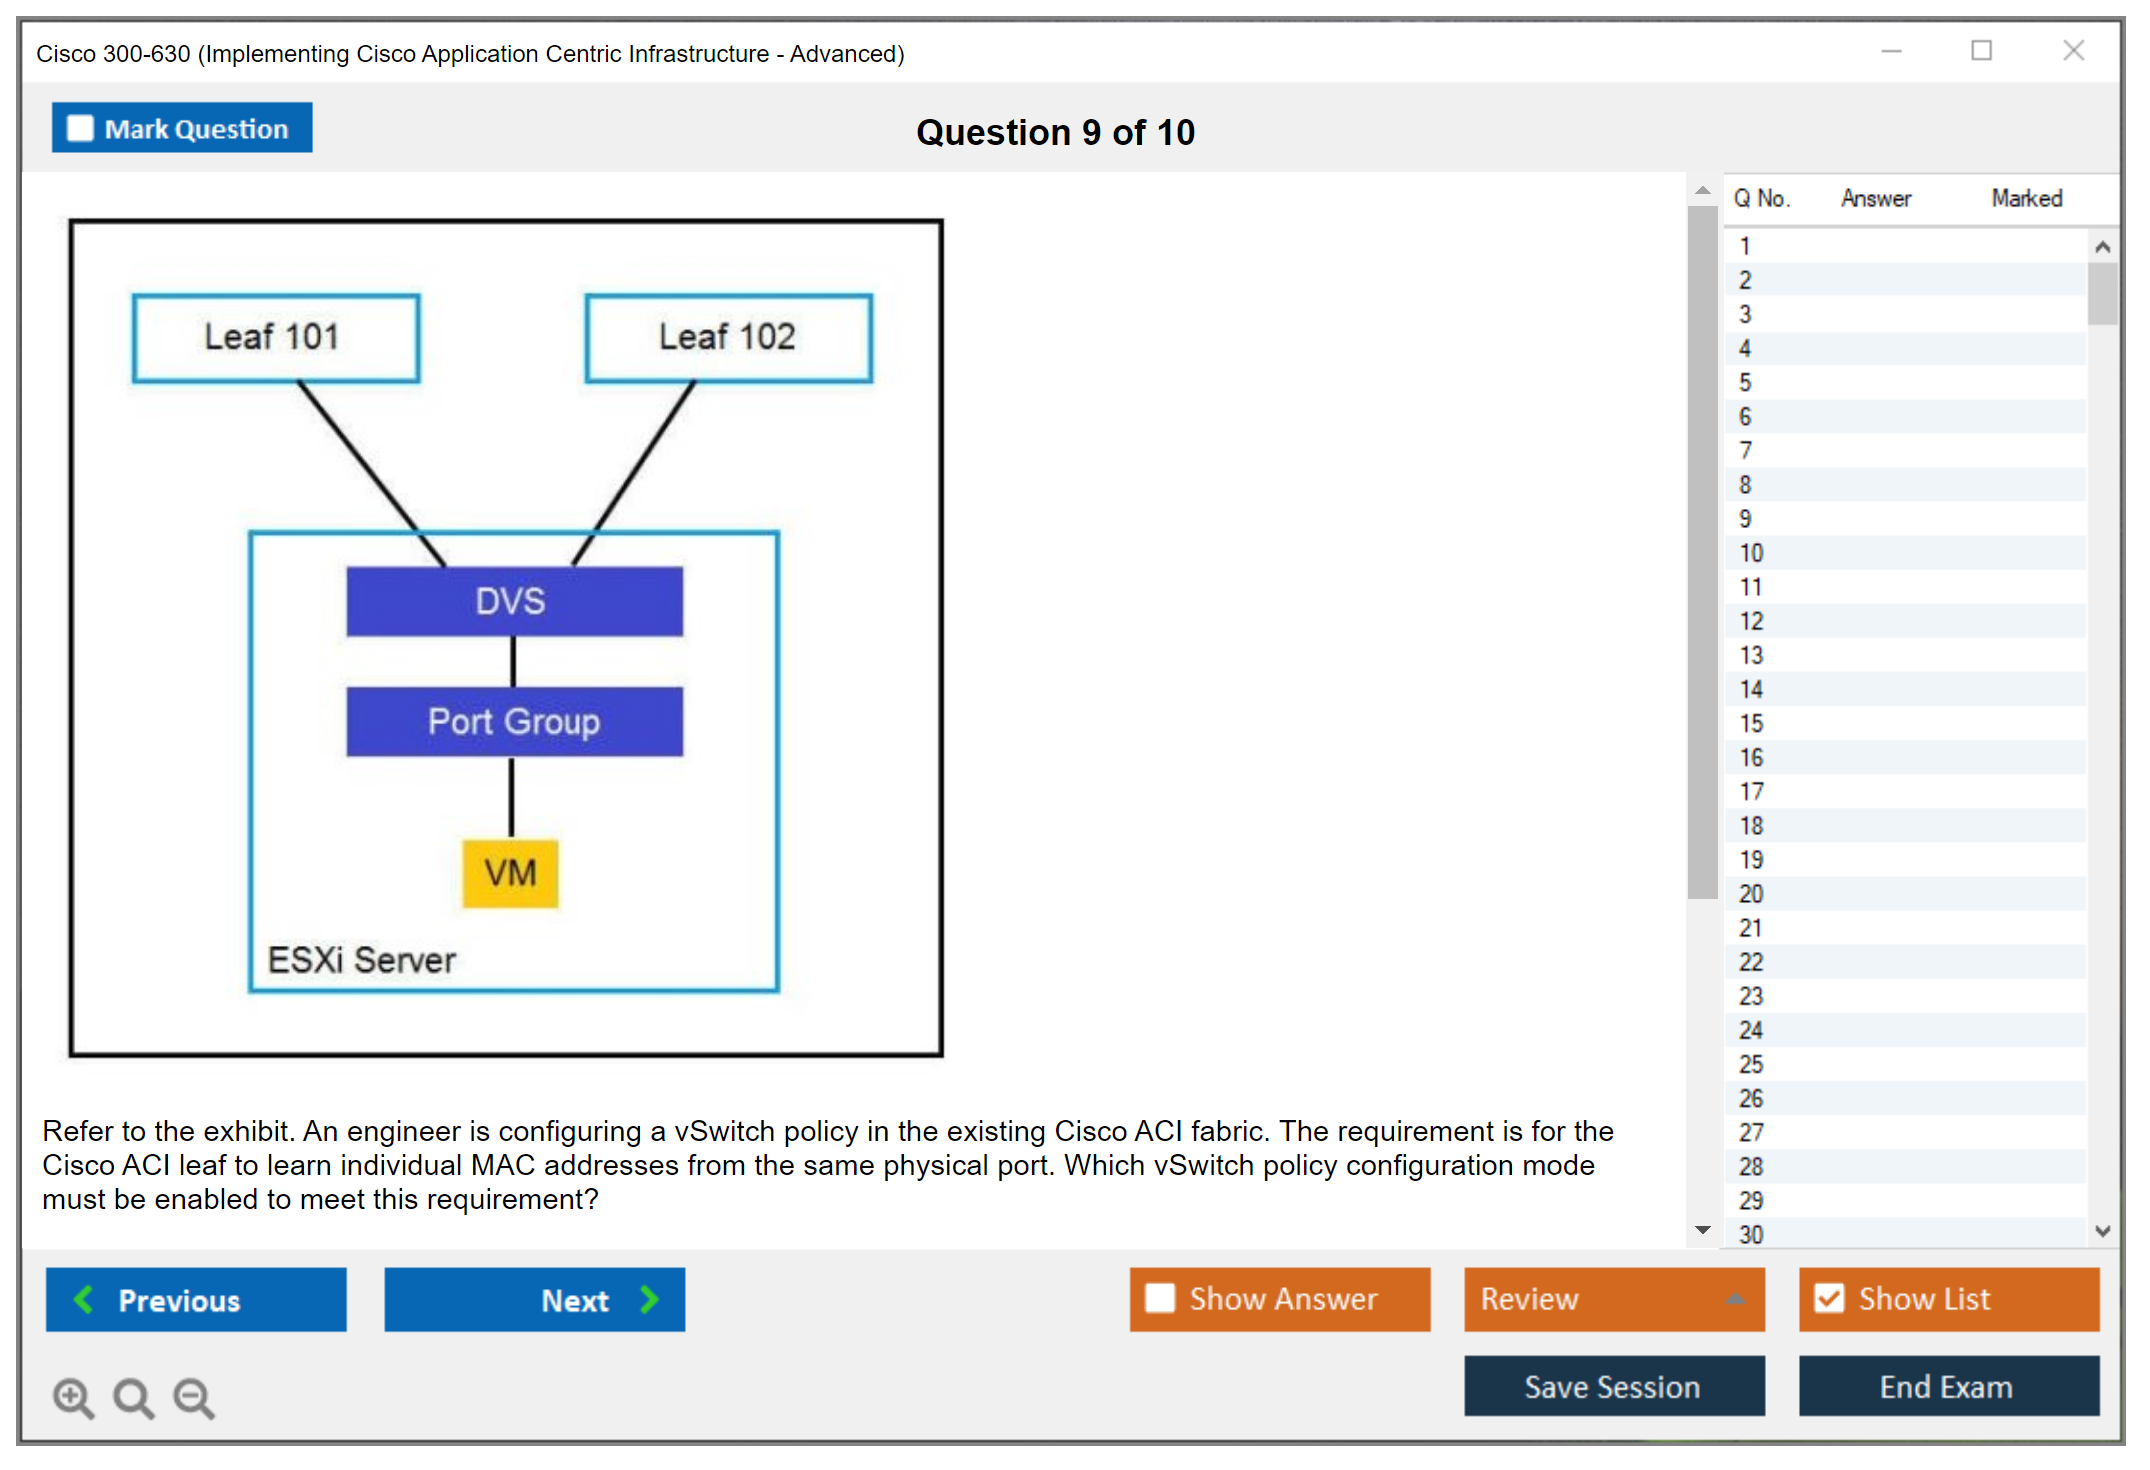
Task: Enable the Show Answer checkbox
Action: coord(1160,1298)
